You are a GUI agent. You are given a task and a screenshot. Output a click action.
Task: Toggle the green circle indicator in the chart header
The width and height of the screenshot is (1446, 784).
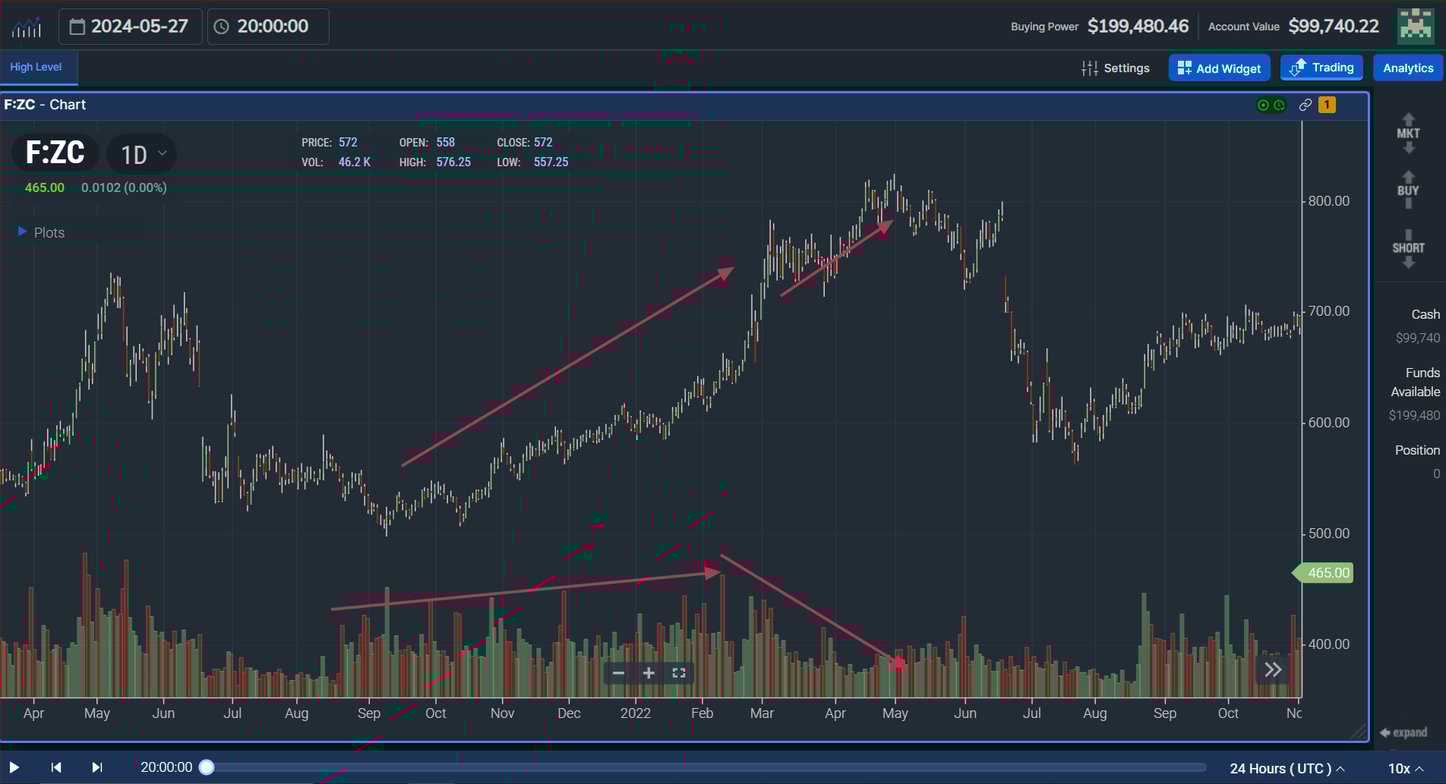point(1263,104)
